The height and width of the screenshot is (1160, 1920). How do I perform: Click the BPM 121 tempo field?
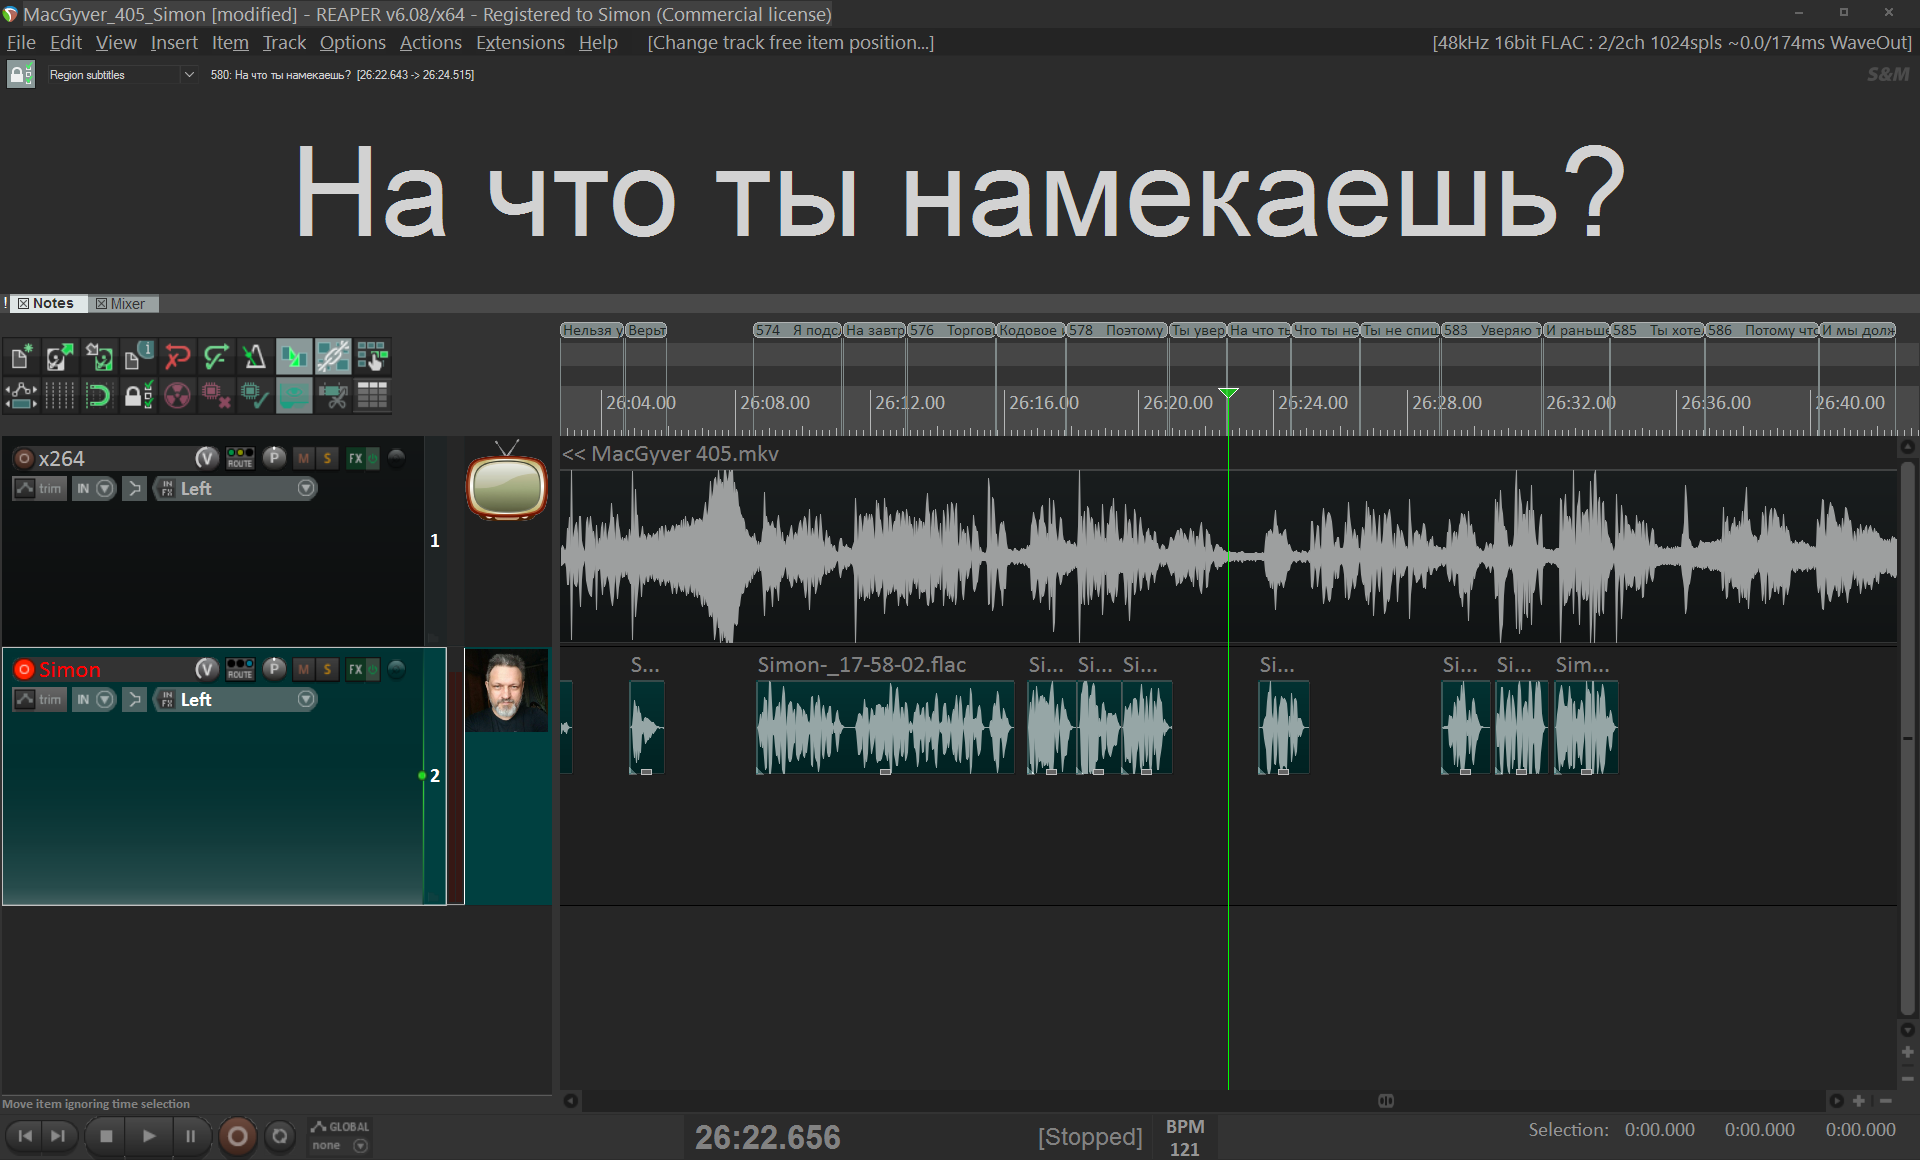point(1185,1137)
